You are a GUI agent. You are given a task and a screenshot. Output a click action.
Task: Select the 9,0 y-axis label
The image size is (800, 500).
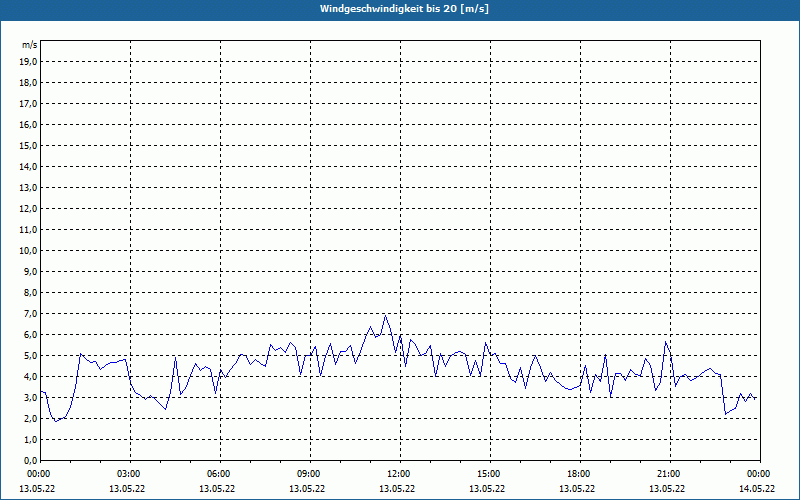[31, 271]
